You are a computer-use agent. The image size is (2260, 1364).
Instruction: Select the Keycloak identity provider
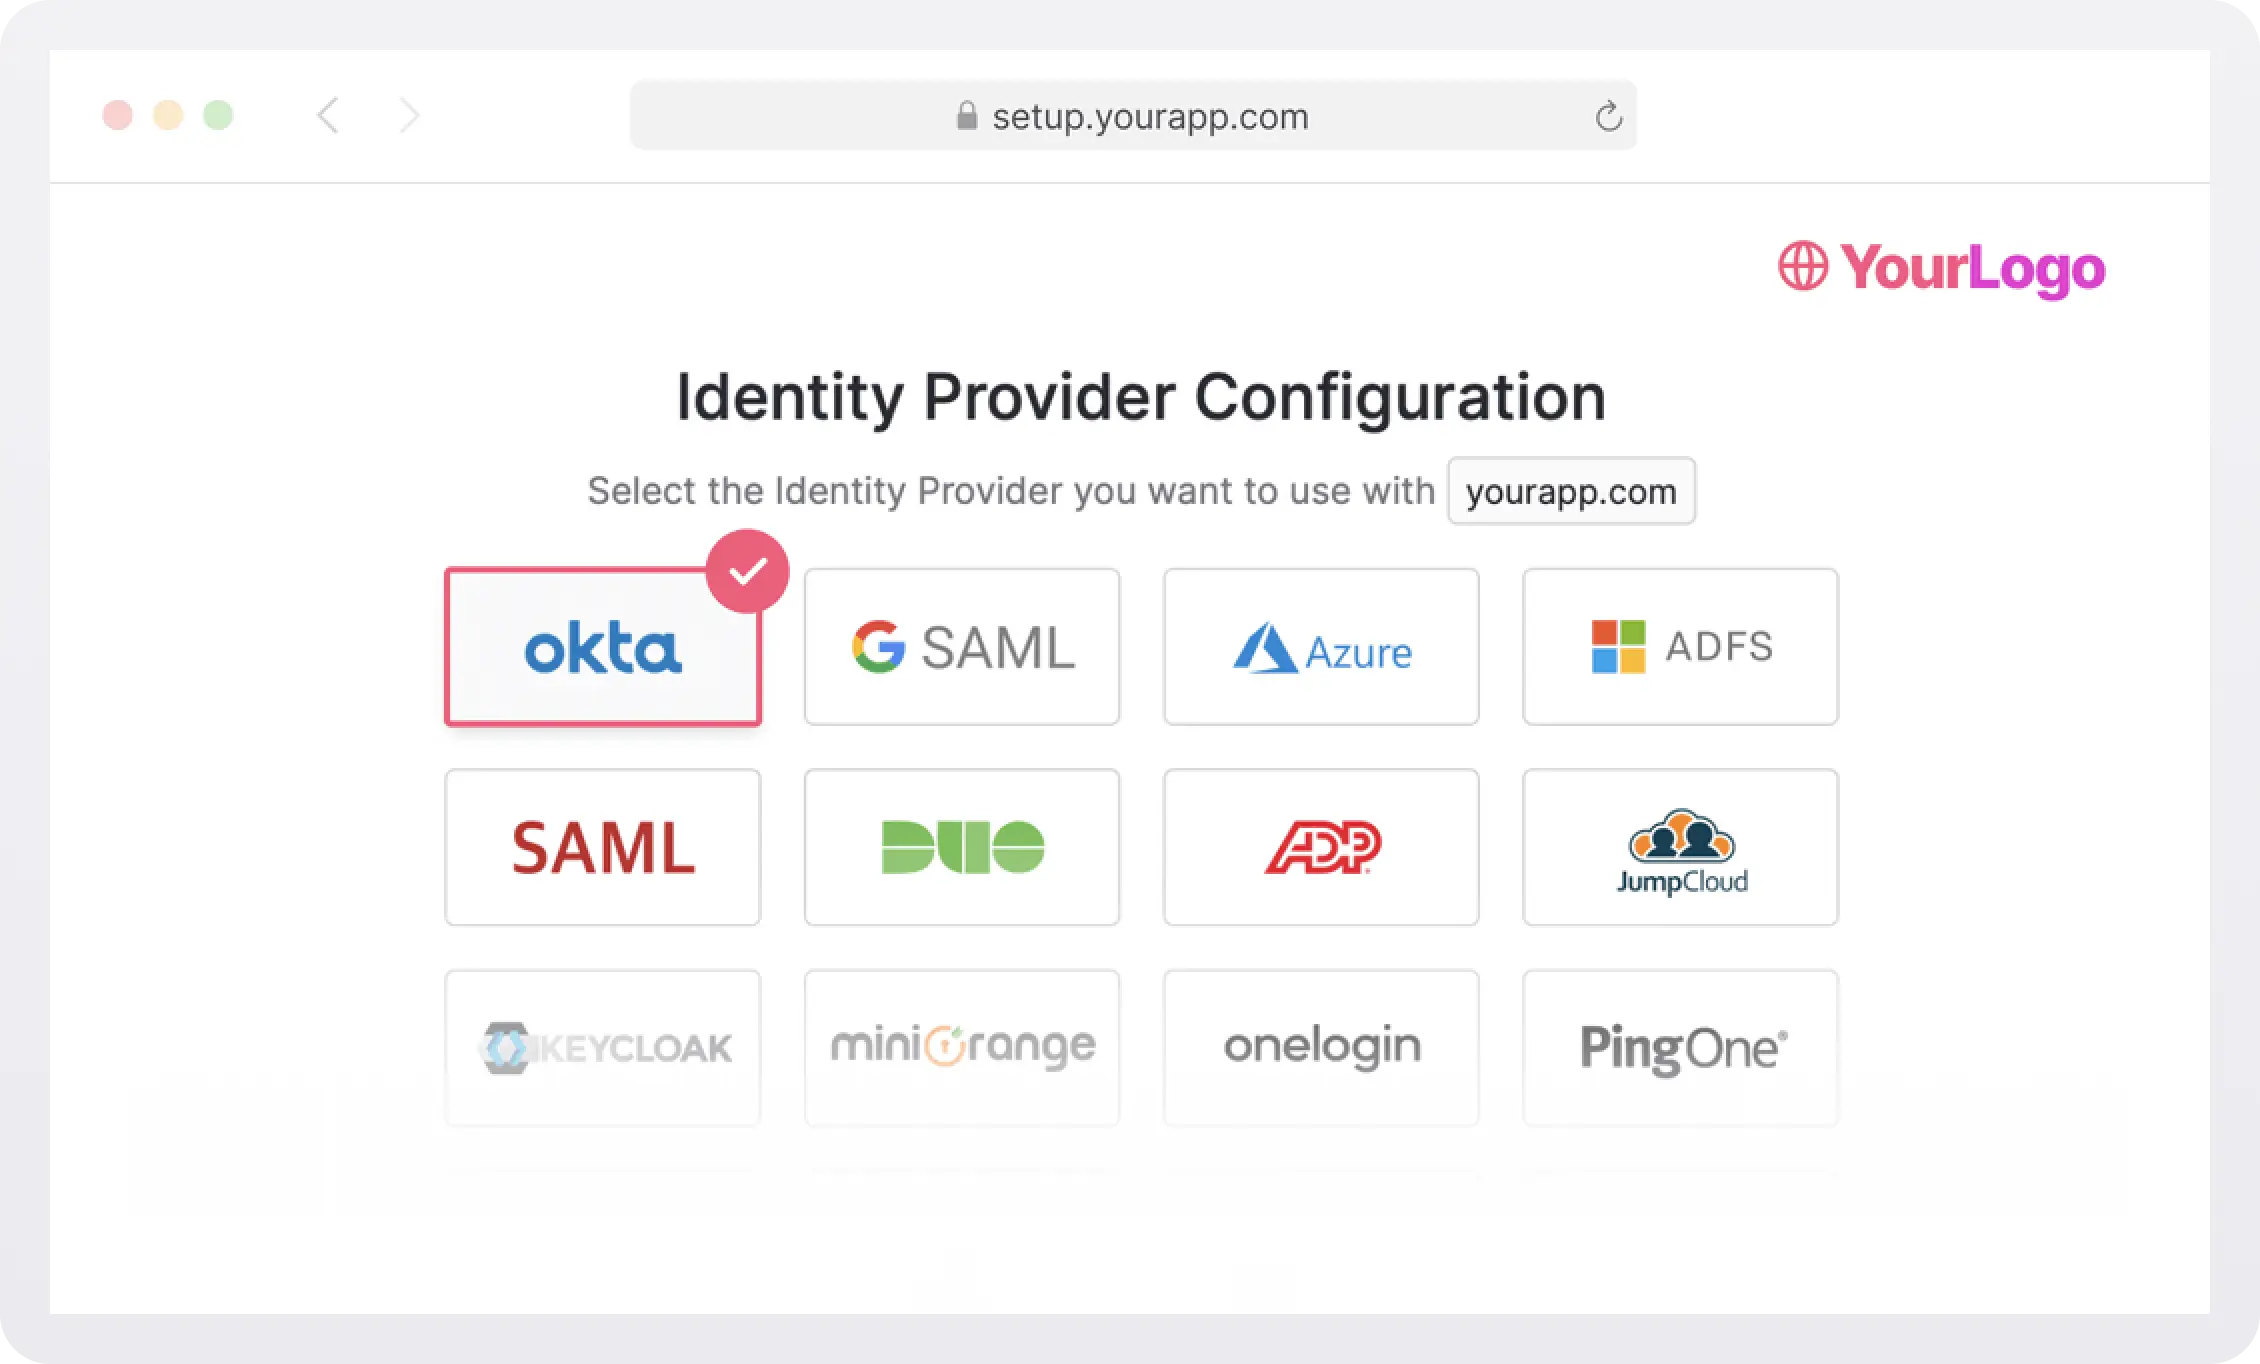[x=601, y=1047]
